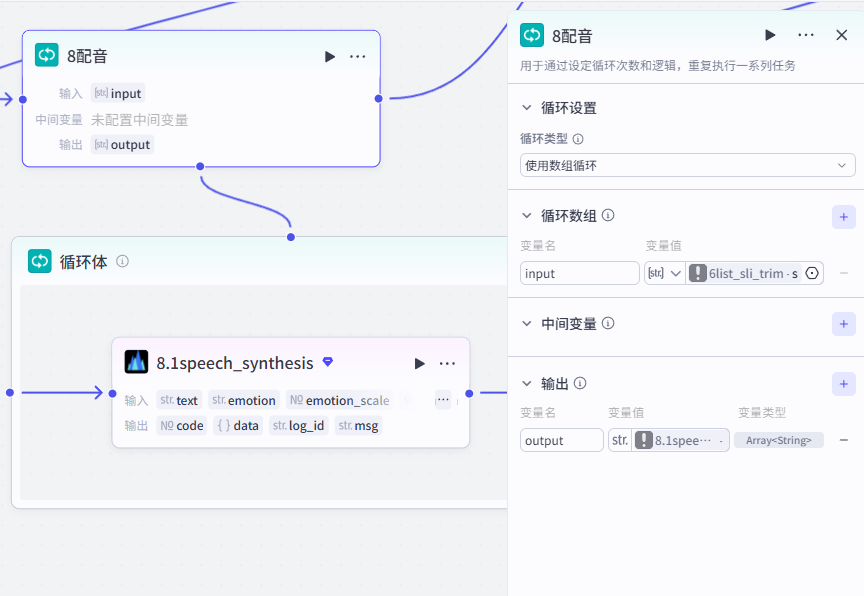Viewport: 864px width, 596px height.
Task: Open more options on 8配音 canvas node
Action: [358, 57]
